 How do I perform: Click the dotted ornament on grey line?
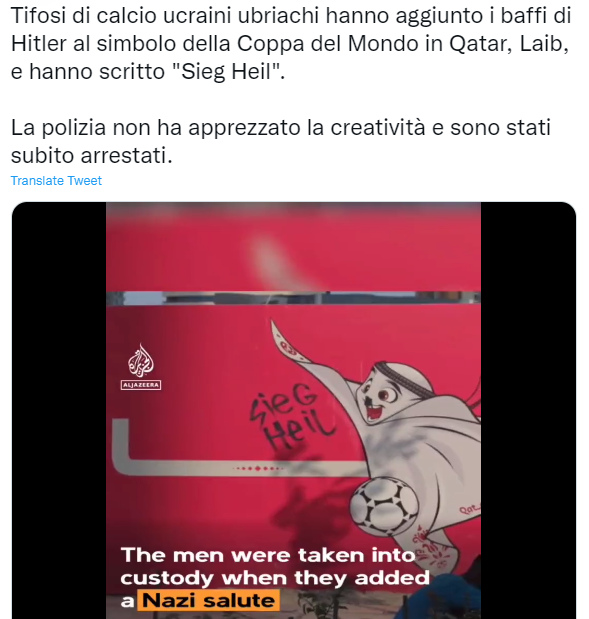258,468
